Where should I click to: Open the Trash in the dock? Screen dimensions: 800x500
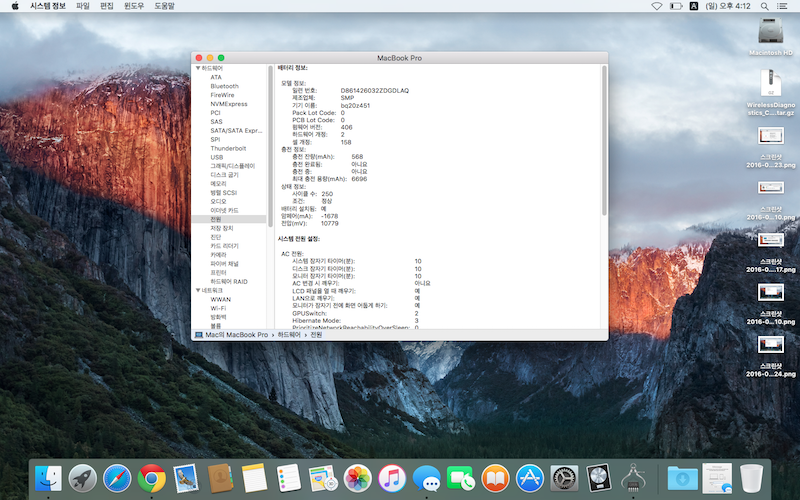click(x=751, y=478)
